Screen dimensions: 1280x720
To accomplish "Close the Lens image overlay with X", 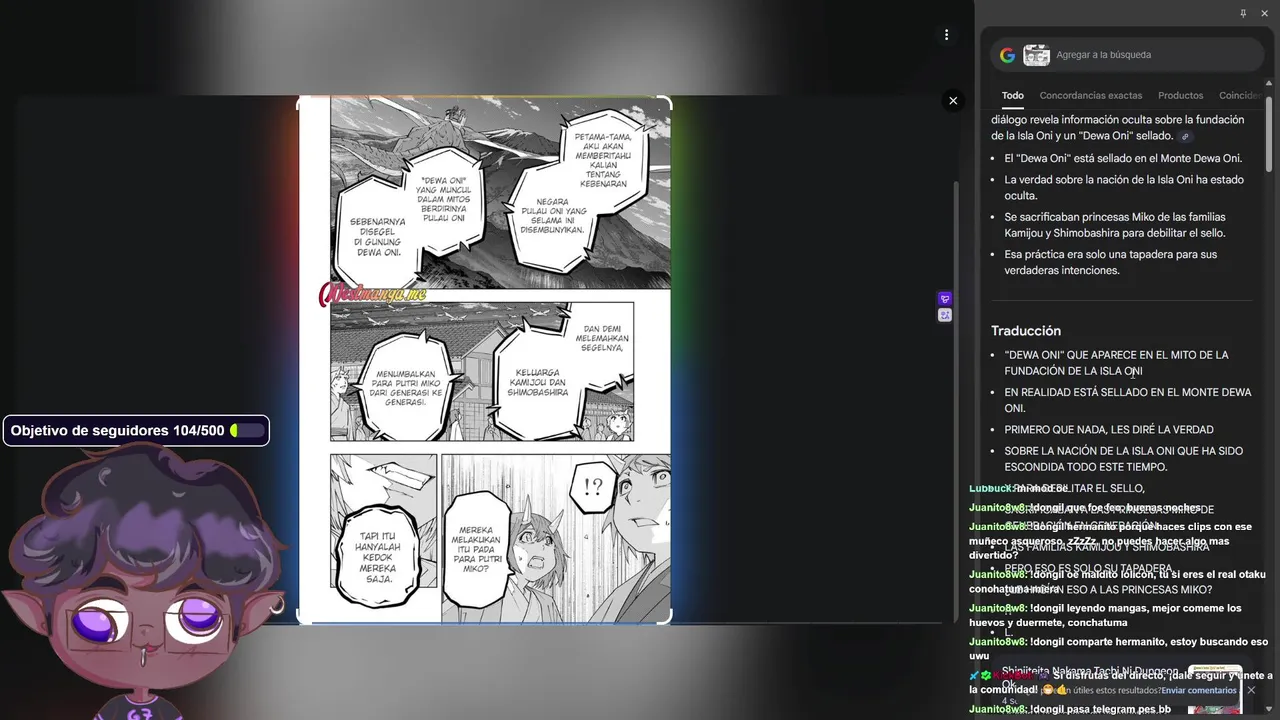I will pos(953,100).
